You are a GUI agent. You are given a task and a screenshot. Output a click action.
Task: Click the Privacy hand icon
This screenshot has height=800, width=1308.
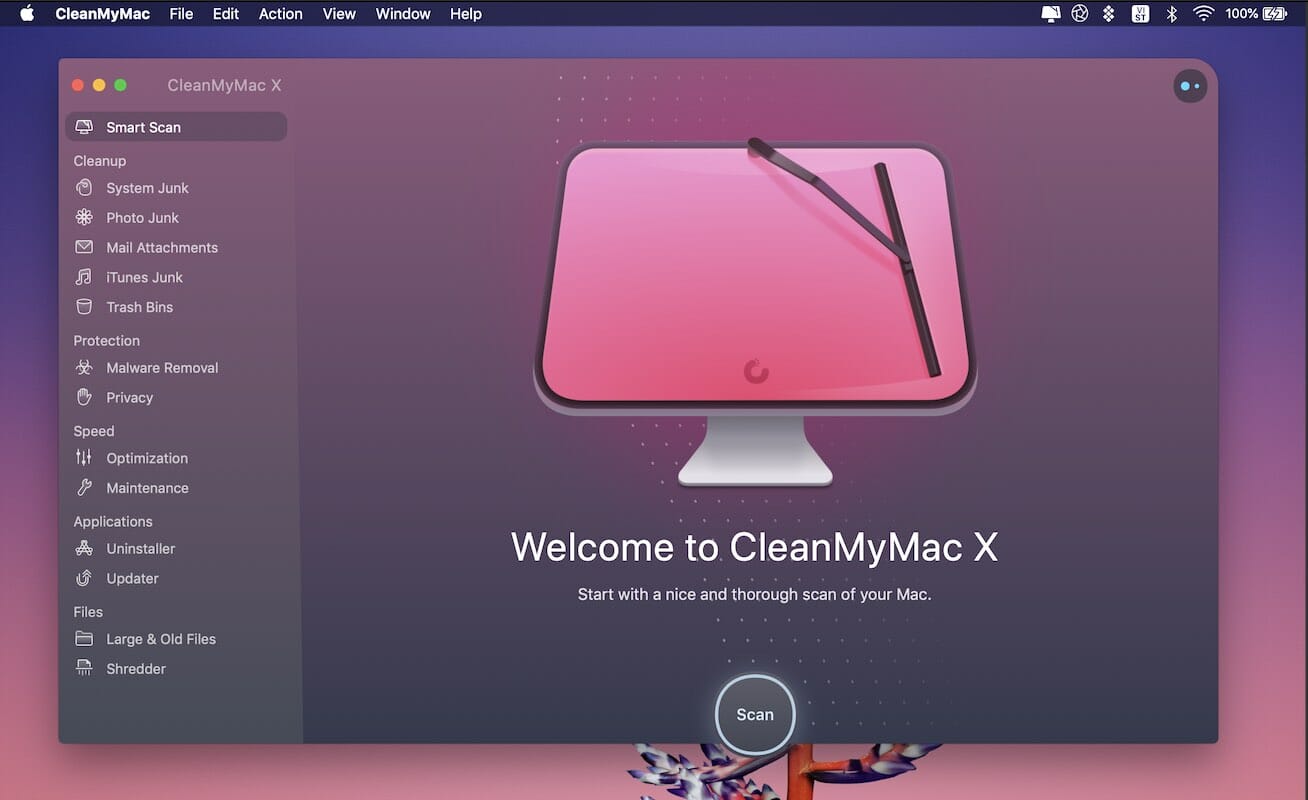84,397
